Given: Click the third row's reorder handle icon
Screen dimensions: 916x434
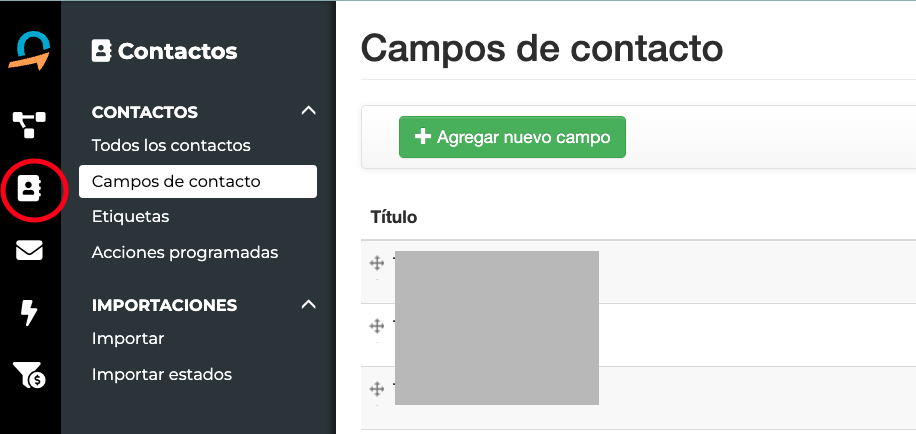Looking at the screenshot, I should click(x=377, y=389).
